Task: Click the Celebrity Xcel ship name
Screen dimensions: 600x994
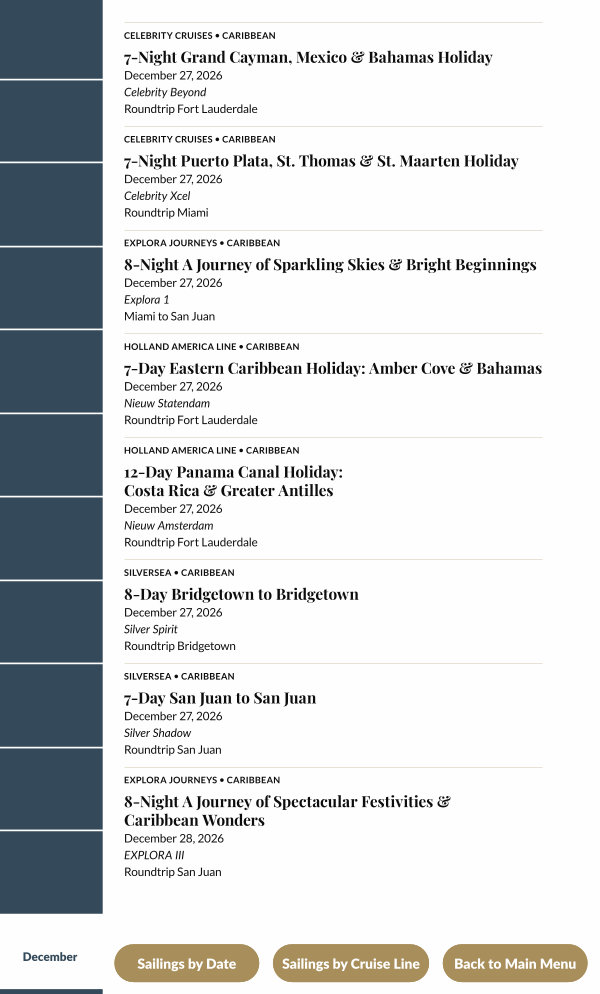Action: [x=157, y=196]
